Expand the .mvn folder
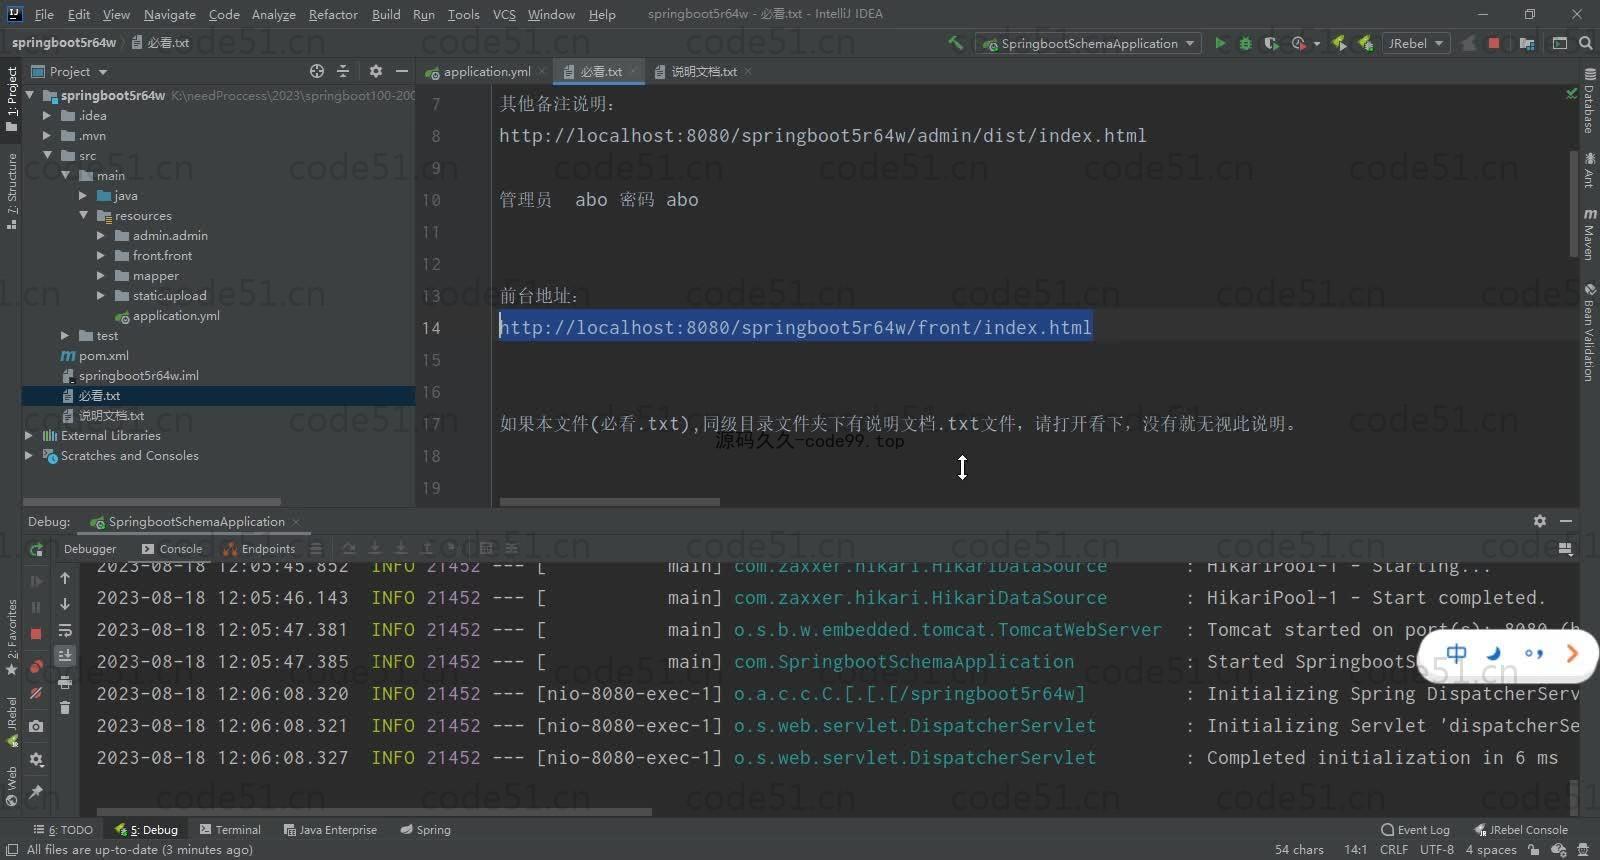 47,136
